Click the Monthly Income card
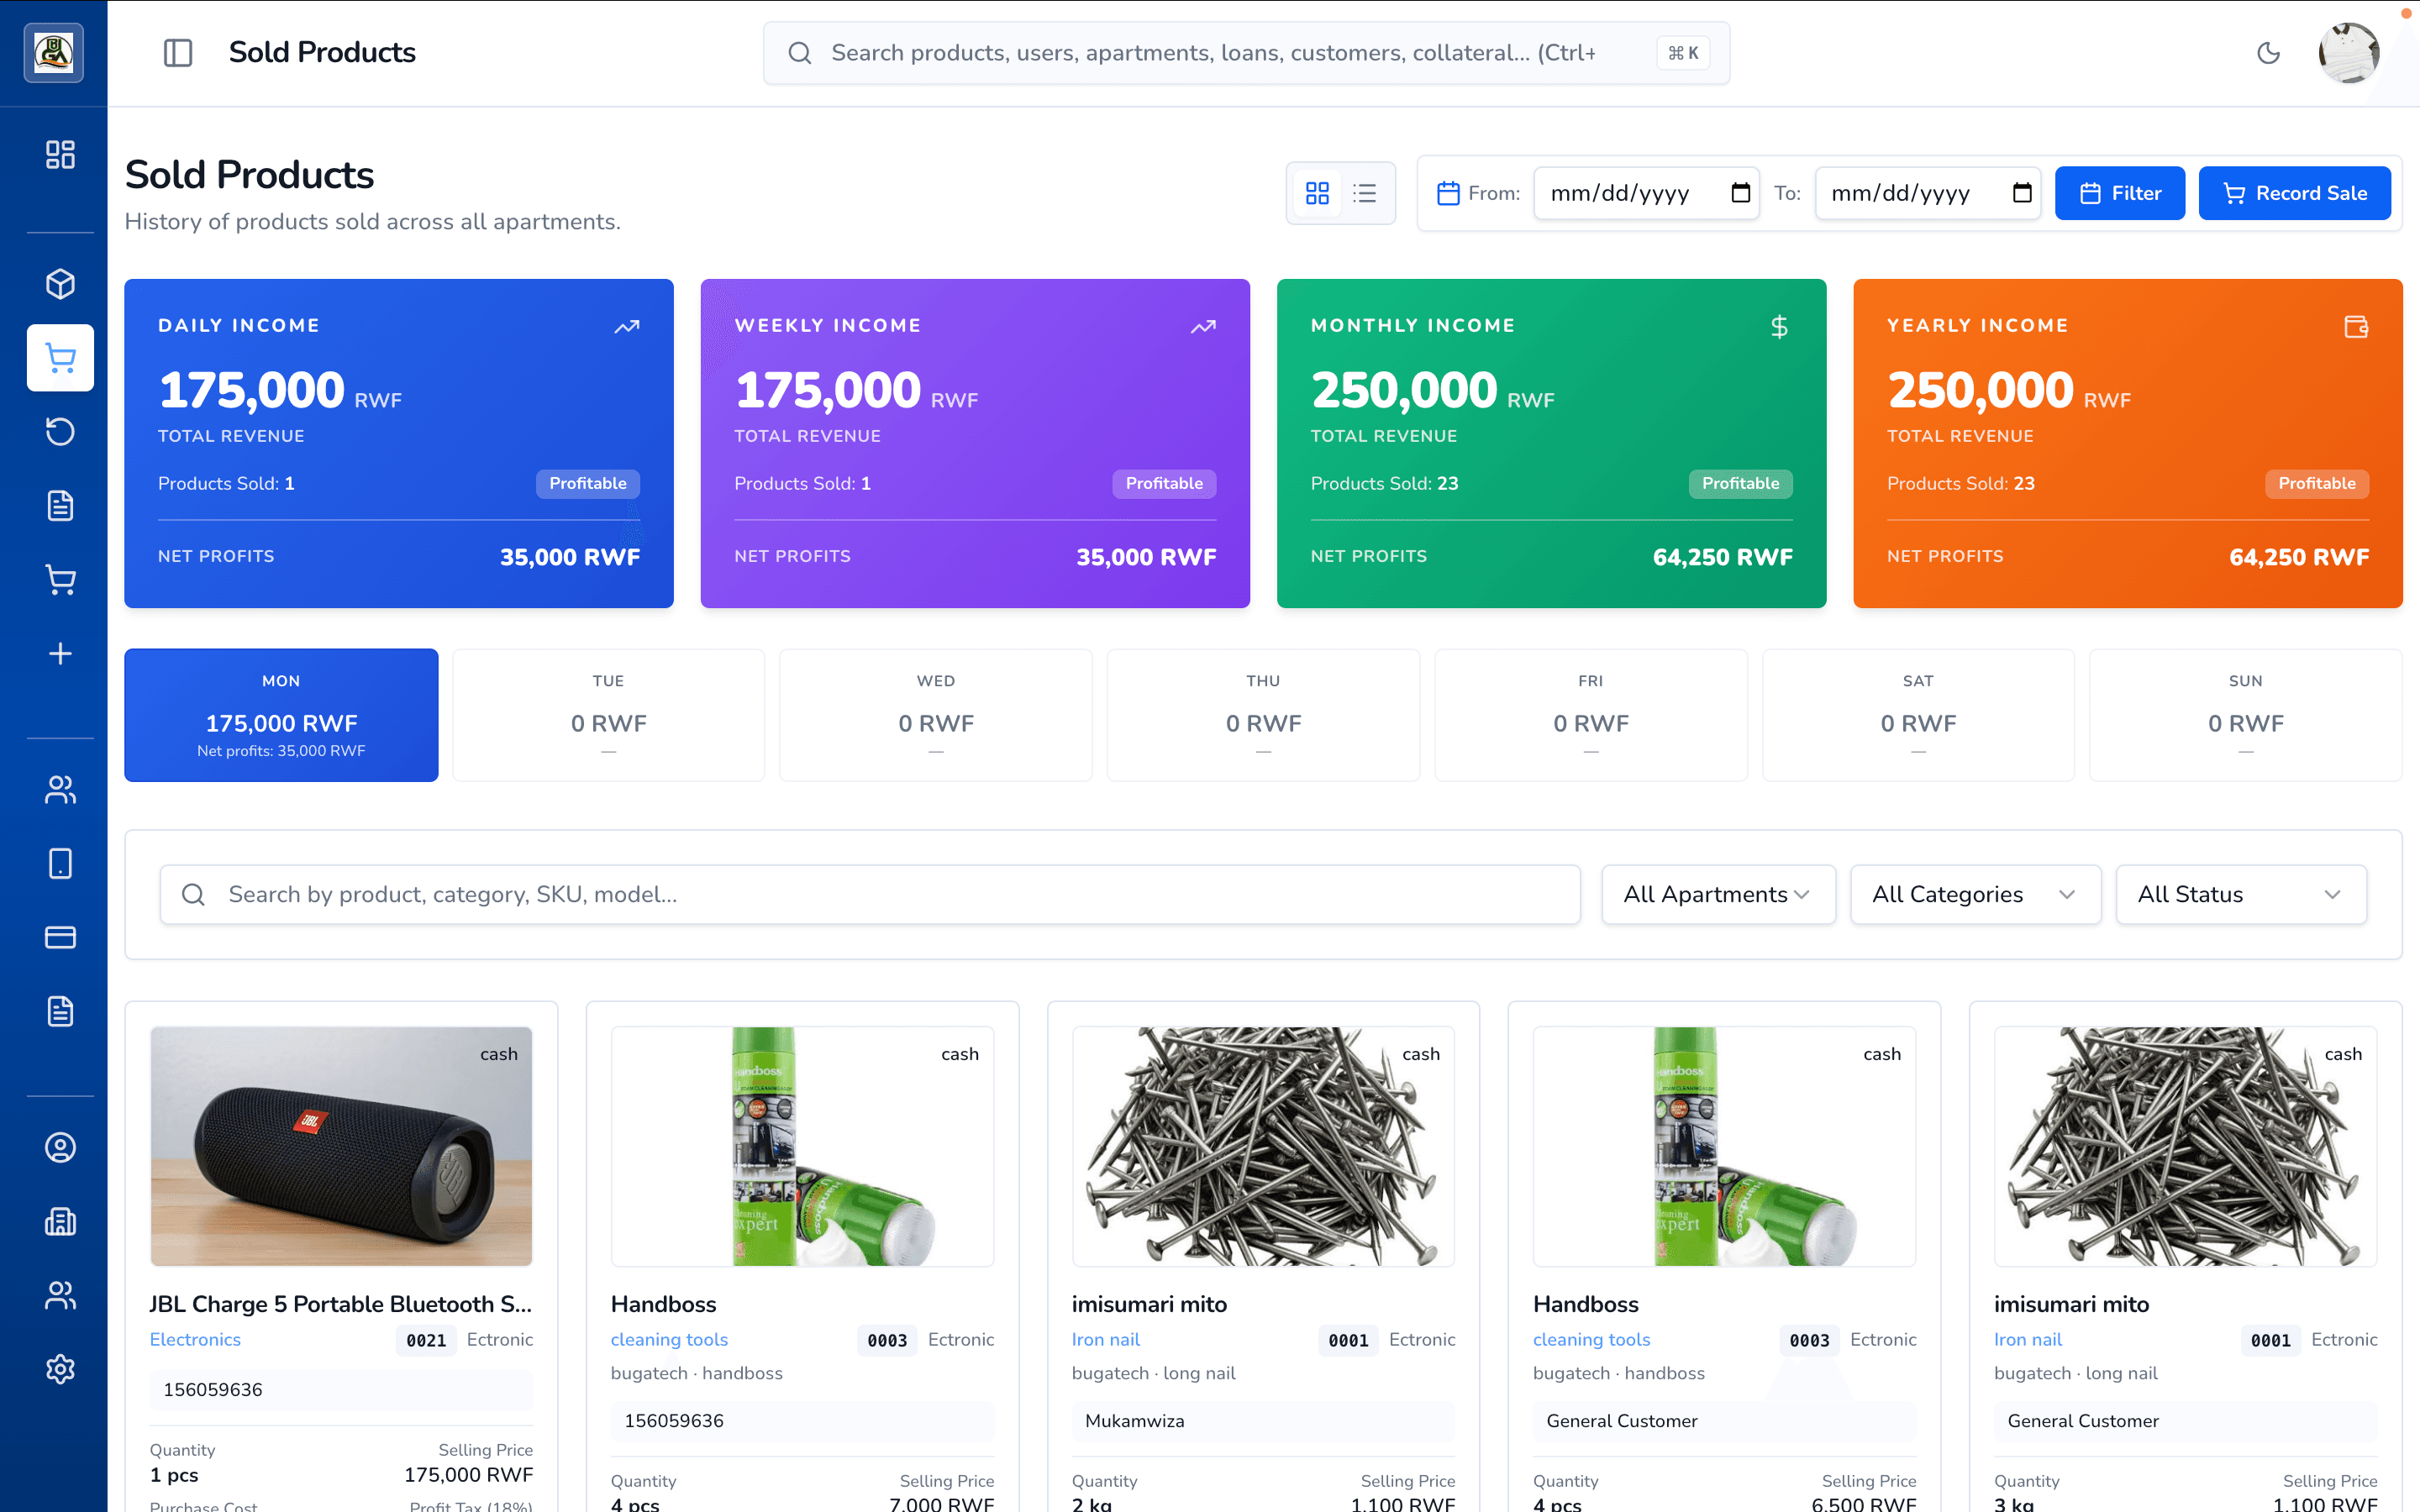Image resolution: width=2420 pixels, height=1512 pixels. point(1551,443)
